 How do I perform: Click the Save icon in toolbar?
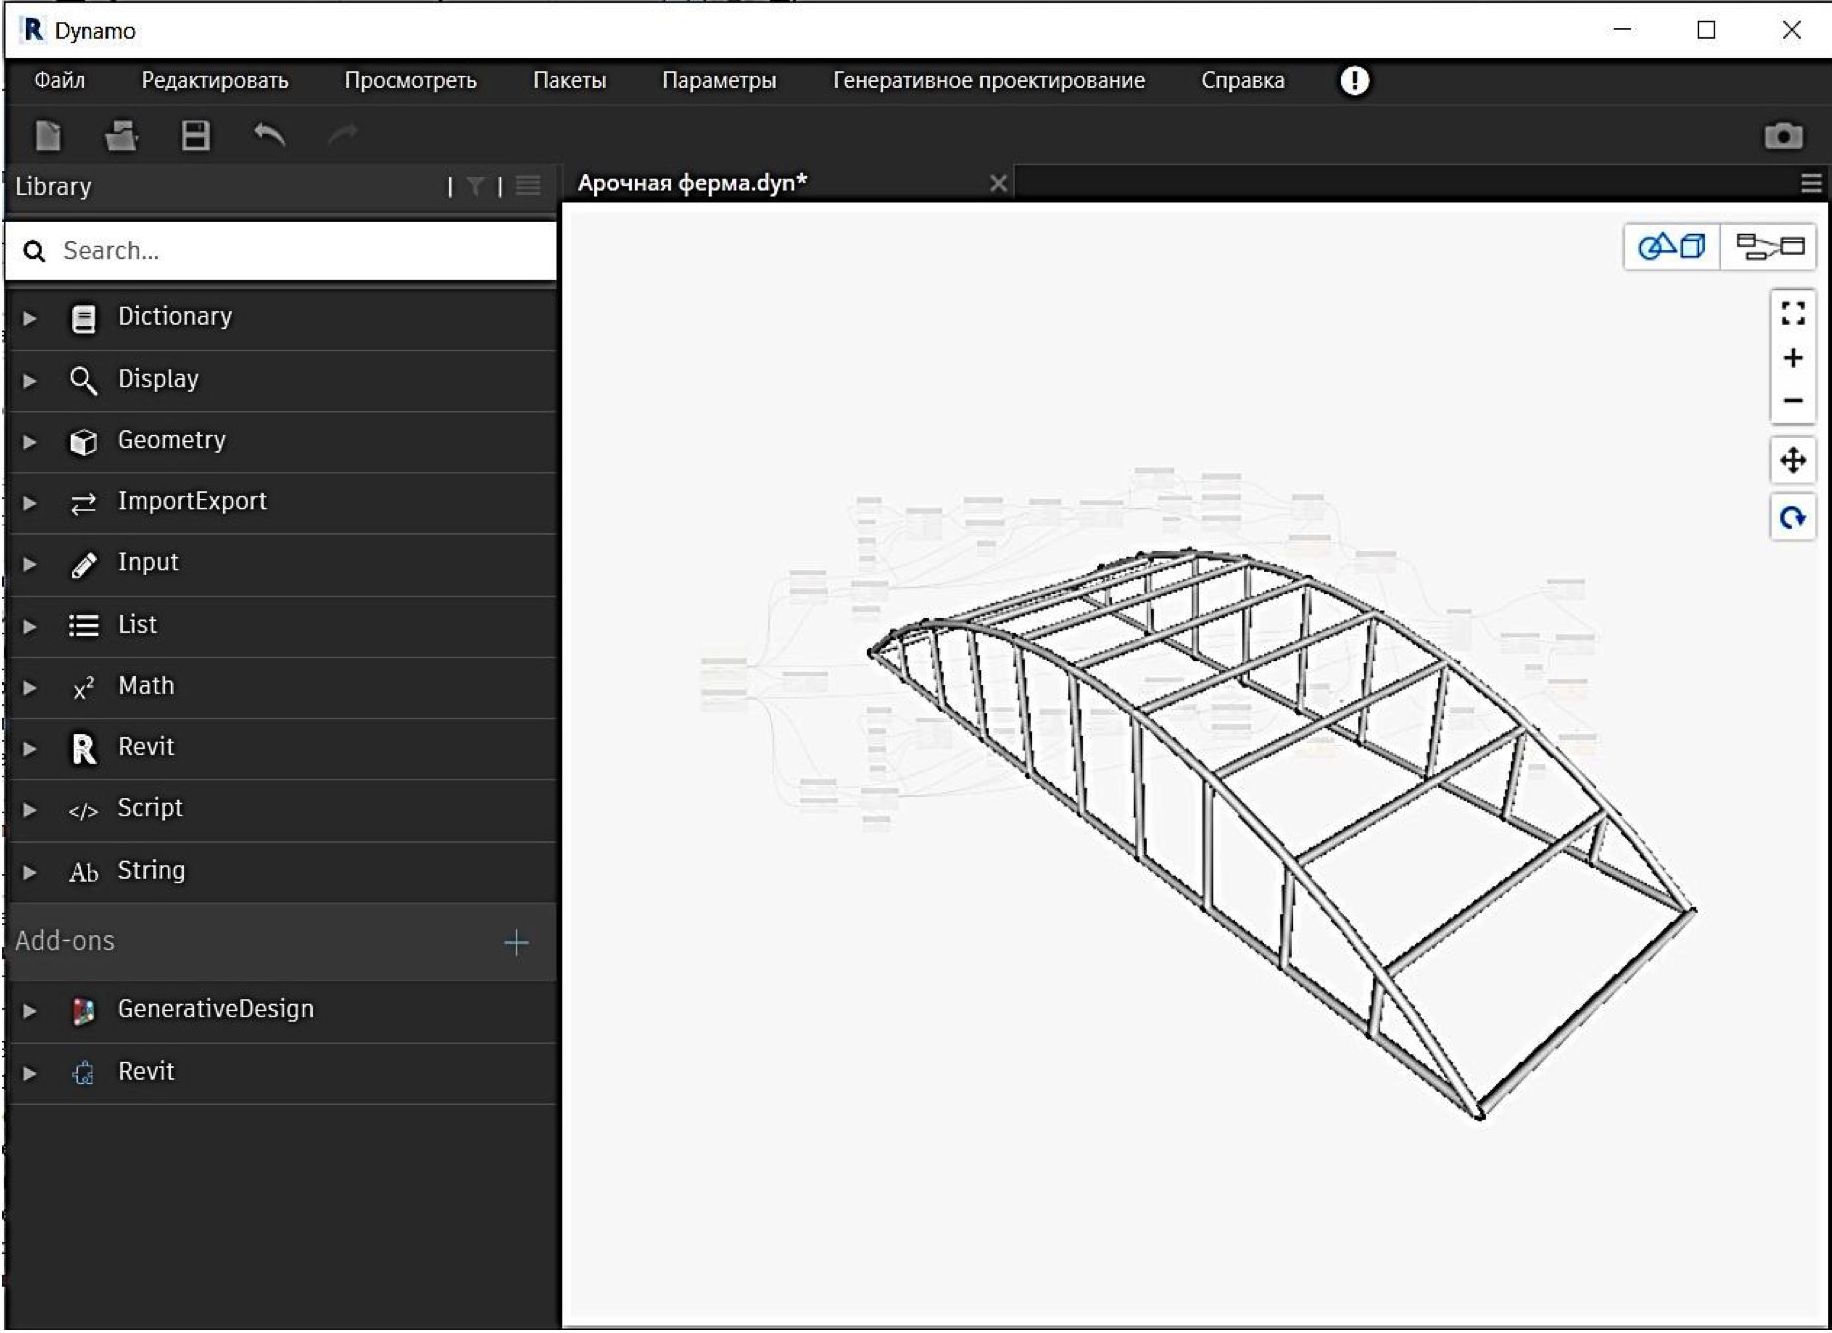[195, 135]
